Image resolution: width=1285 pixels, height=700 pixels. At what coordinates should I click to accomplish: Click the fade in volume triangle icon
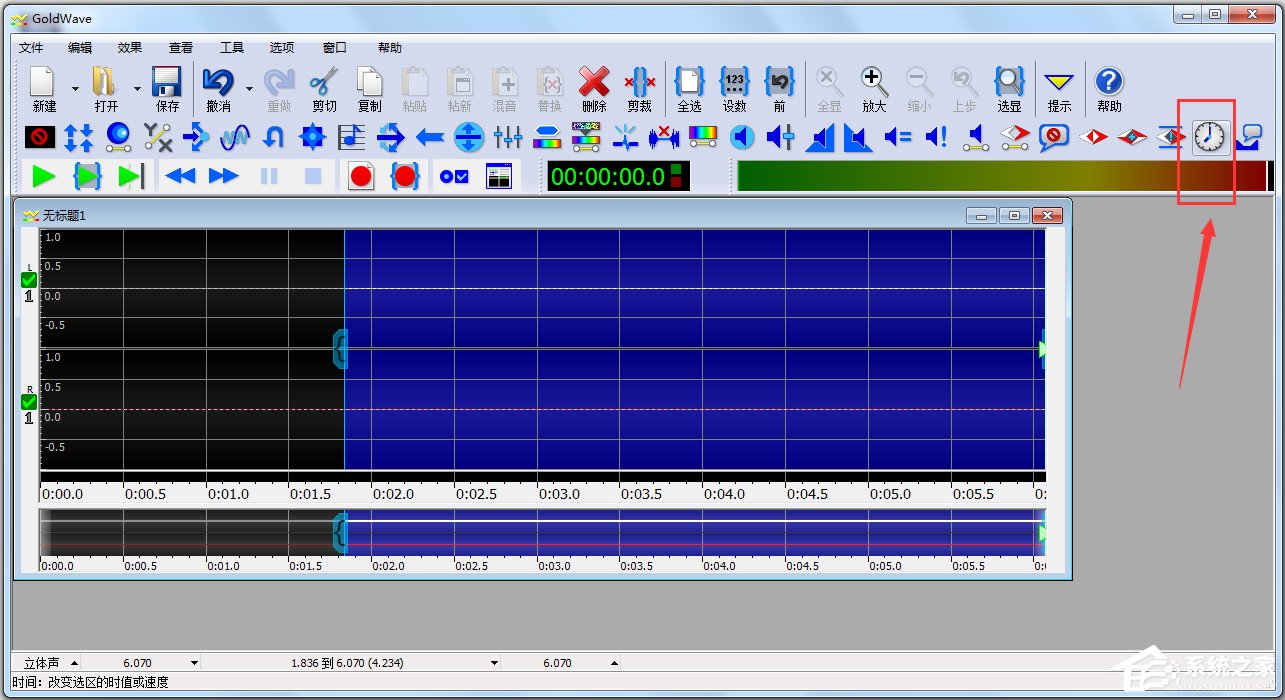[820, 137]
